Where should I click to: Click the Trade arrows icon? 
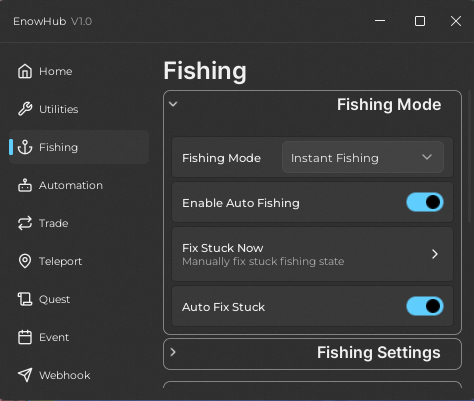[x=25, y=223]
